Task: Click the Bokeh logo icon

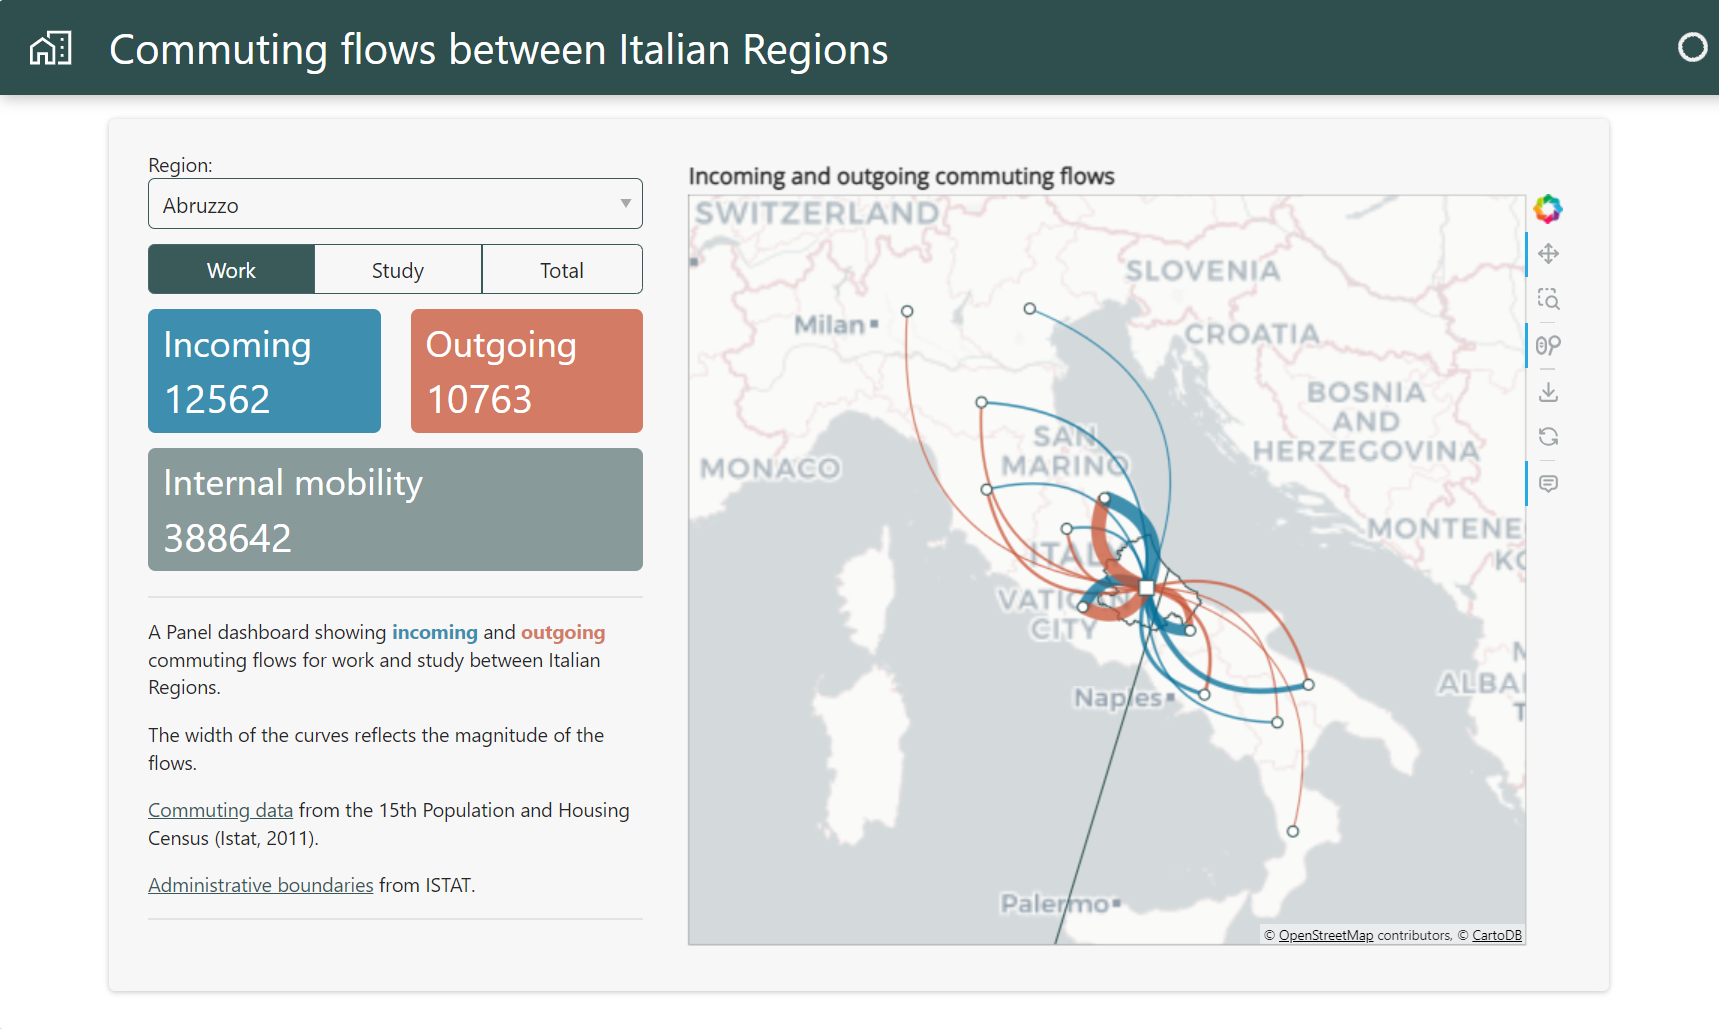Action: [1547, 209]
